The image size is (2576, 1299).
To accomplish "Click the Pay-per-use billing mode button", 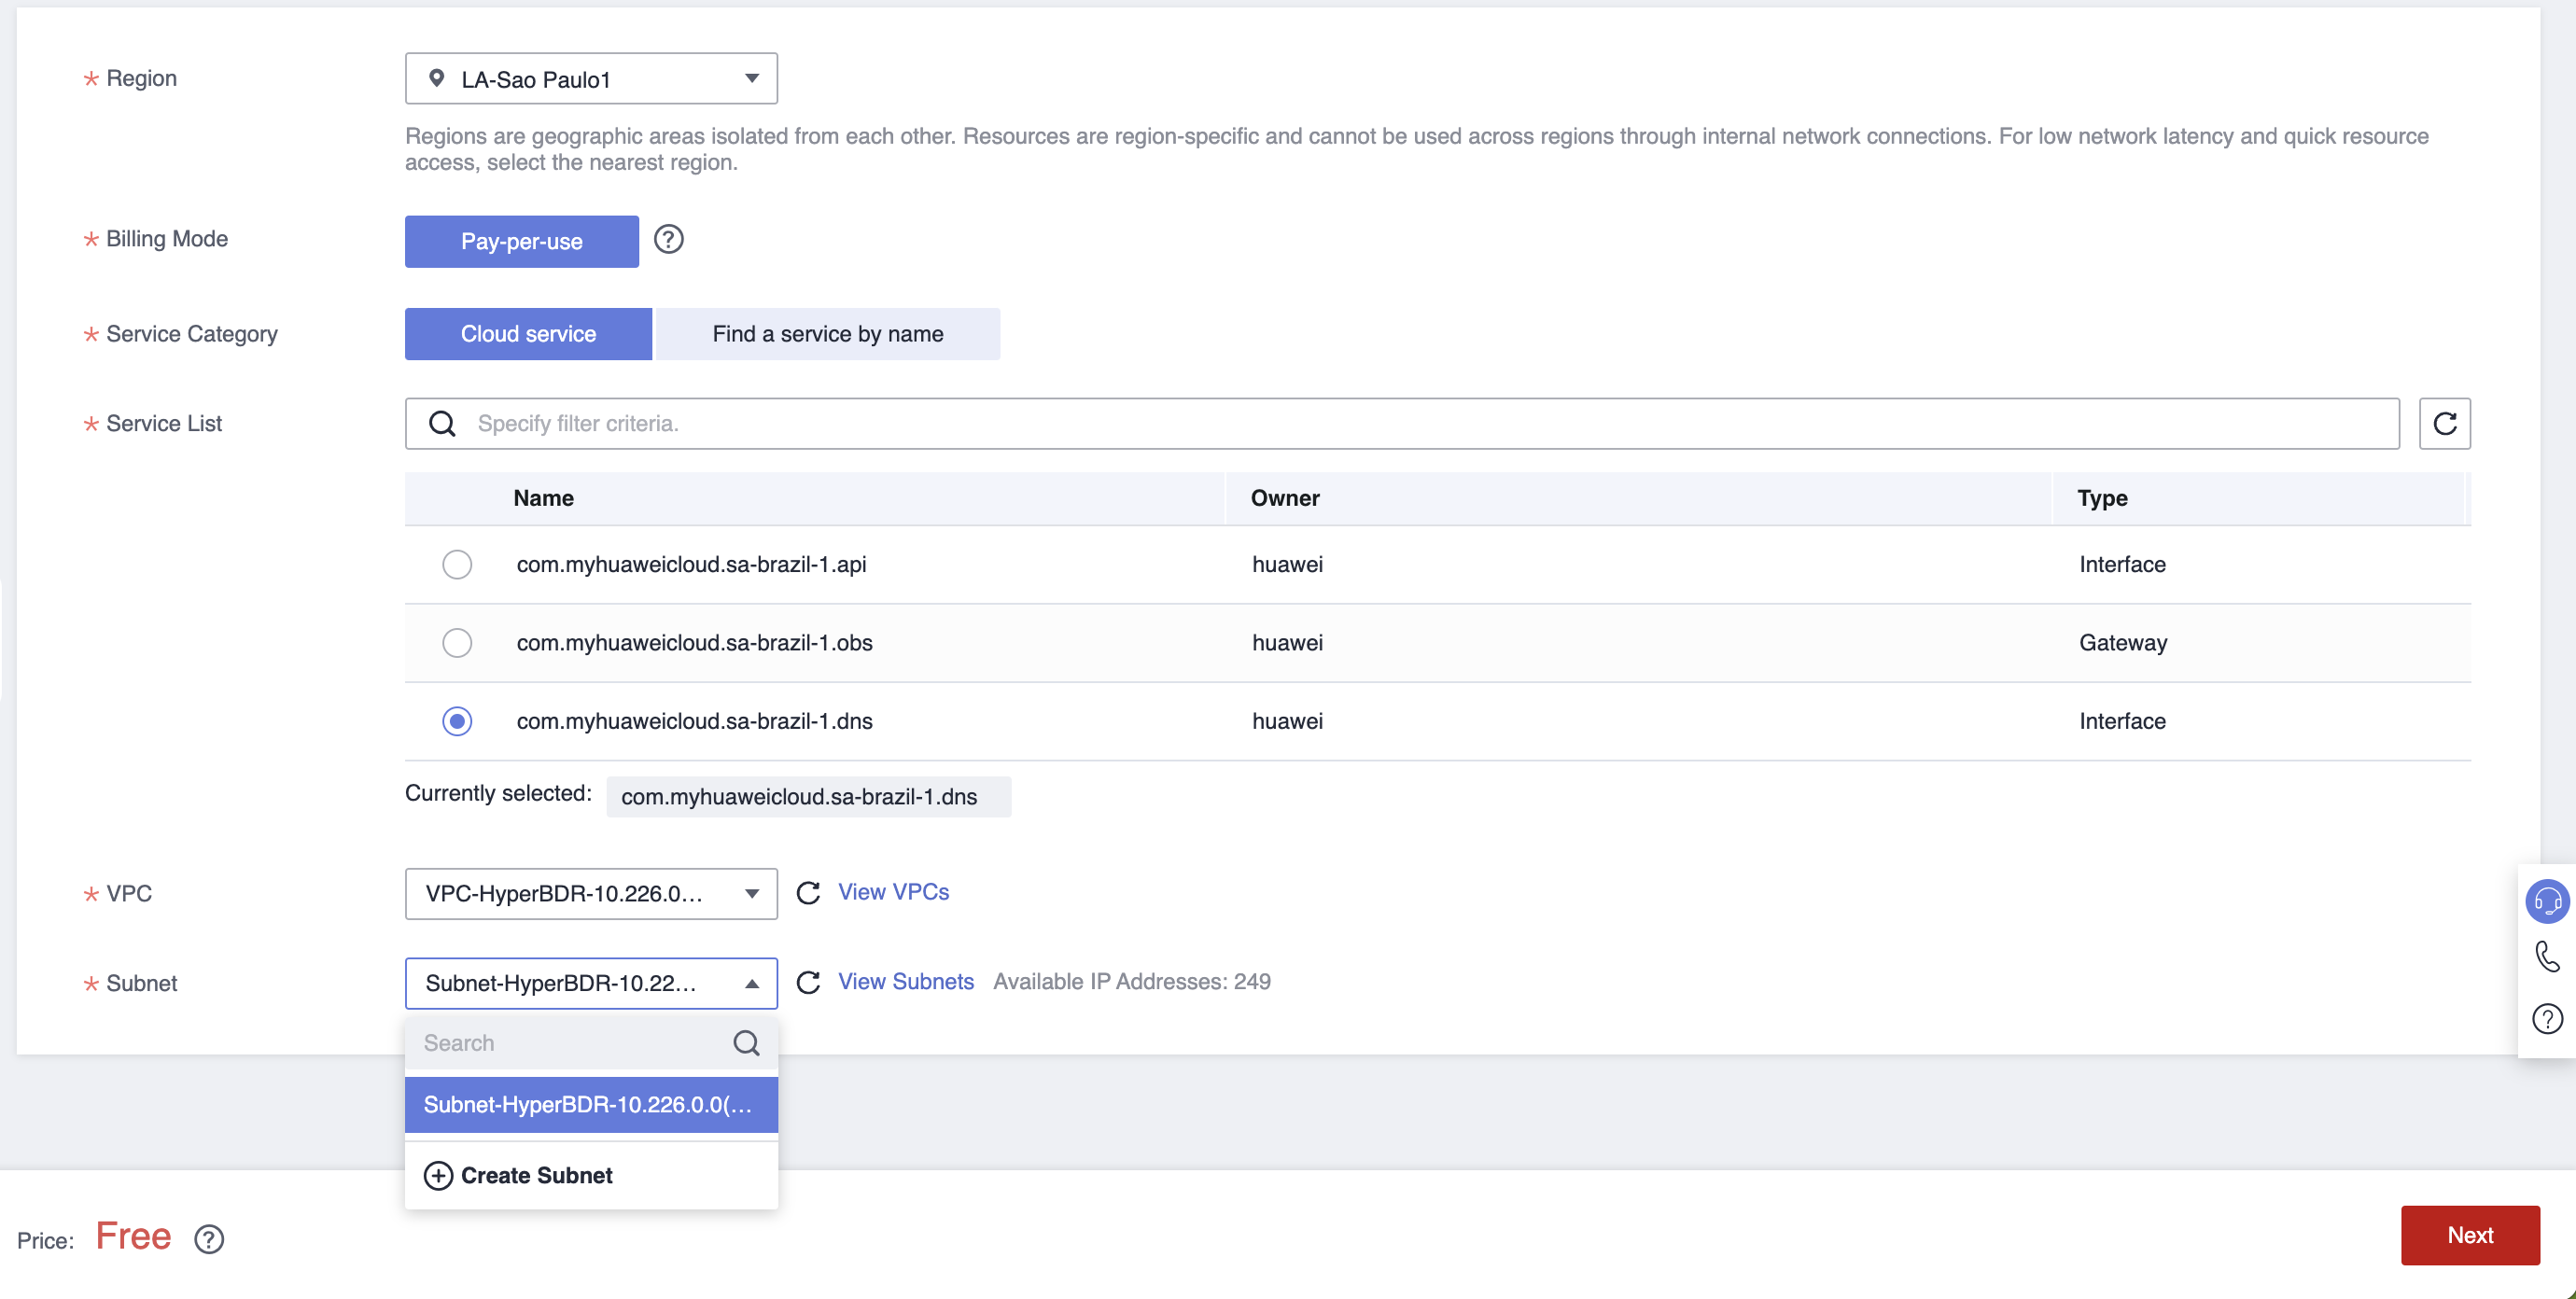I will (522, 240).
